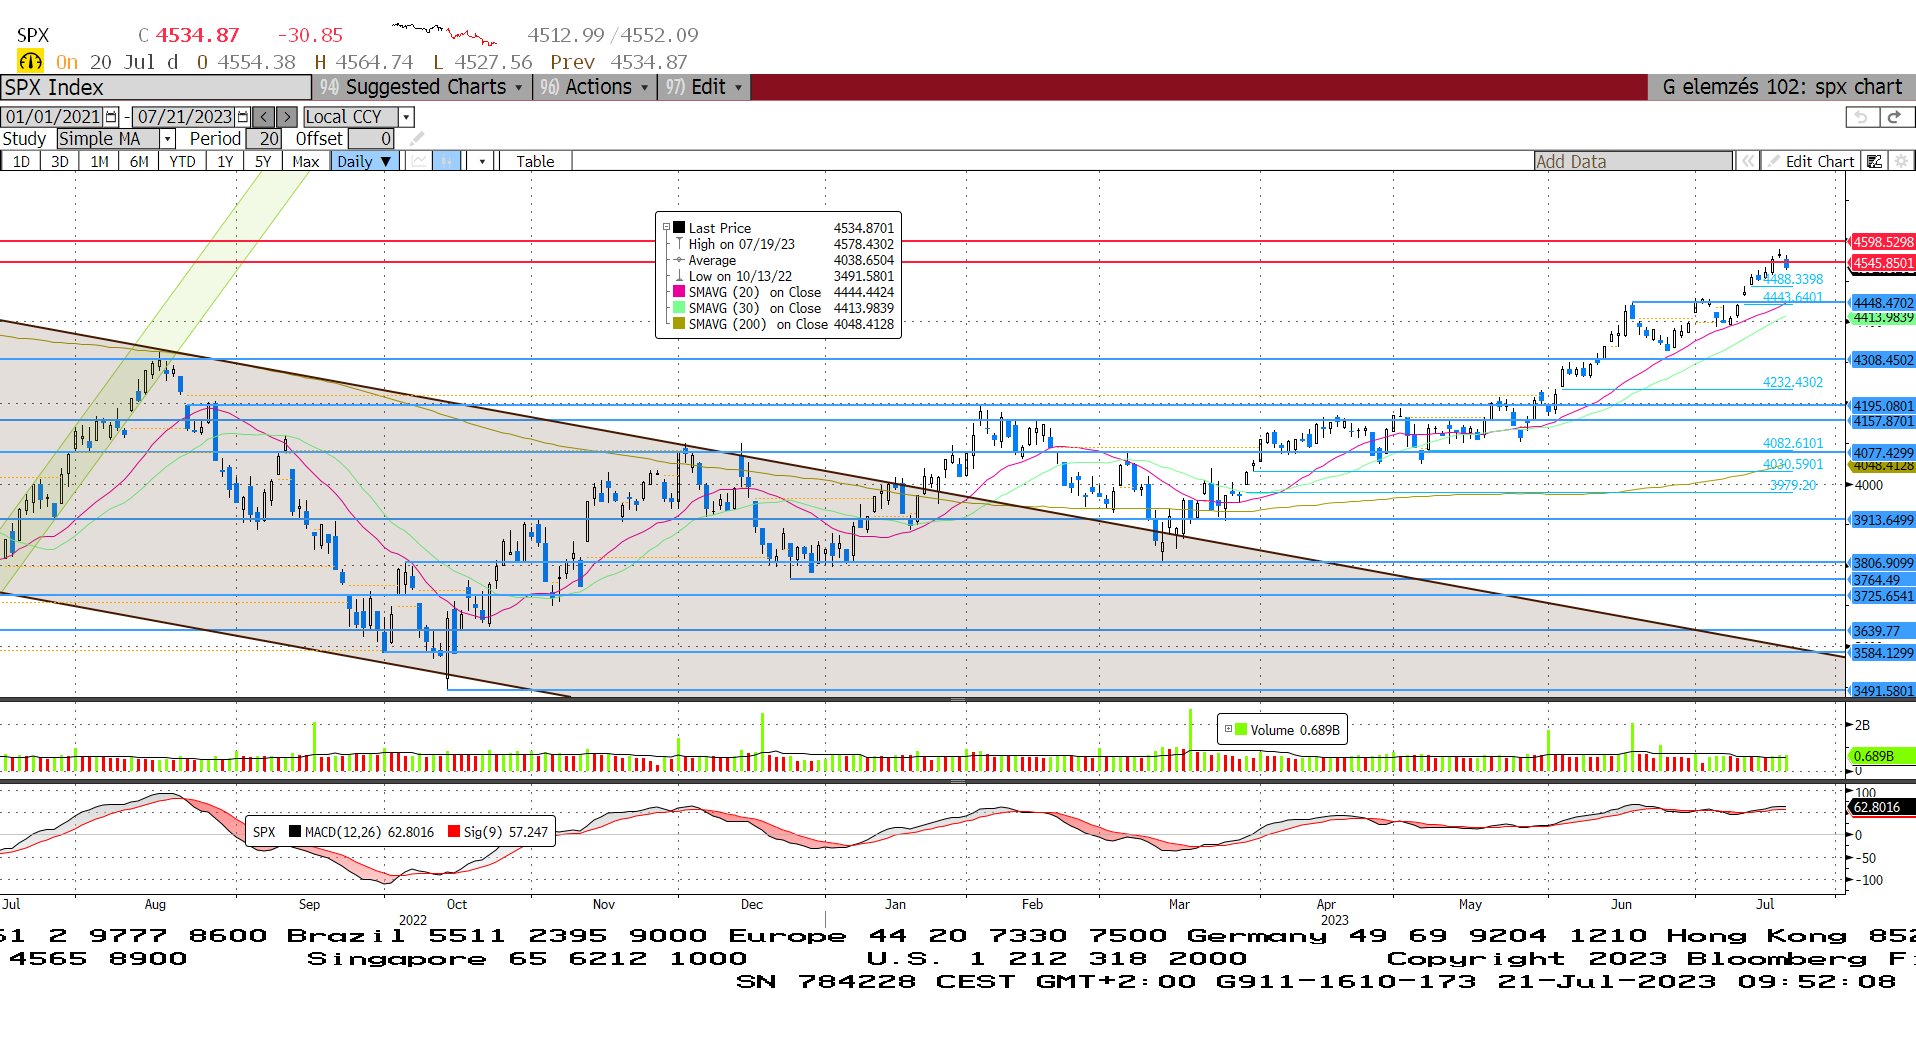
Task: Click the double-chevron collapse icon
Action: point(1747,161)
